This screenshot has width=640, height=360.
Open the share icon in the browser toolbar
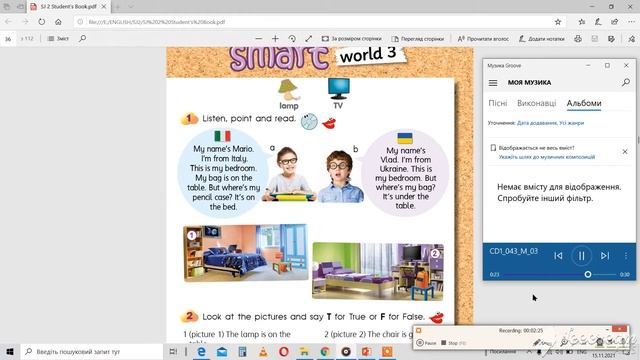pyautogui.click(x=614, y=22)
